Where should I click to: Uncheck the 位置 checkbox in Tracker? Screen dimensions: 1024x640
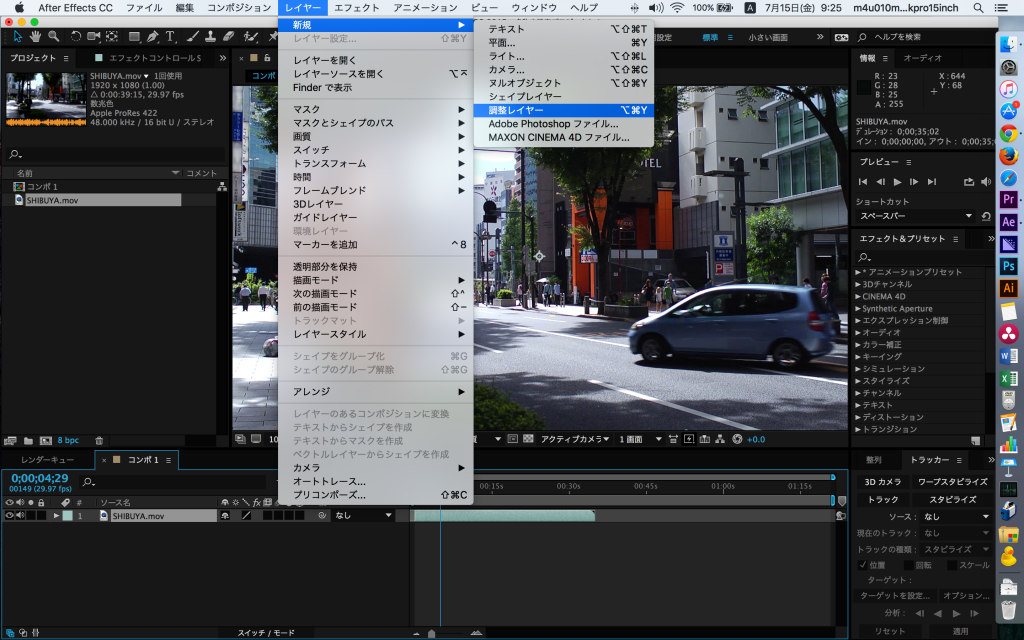pos(863,564)
